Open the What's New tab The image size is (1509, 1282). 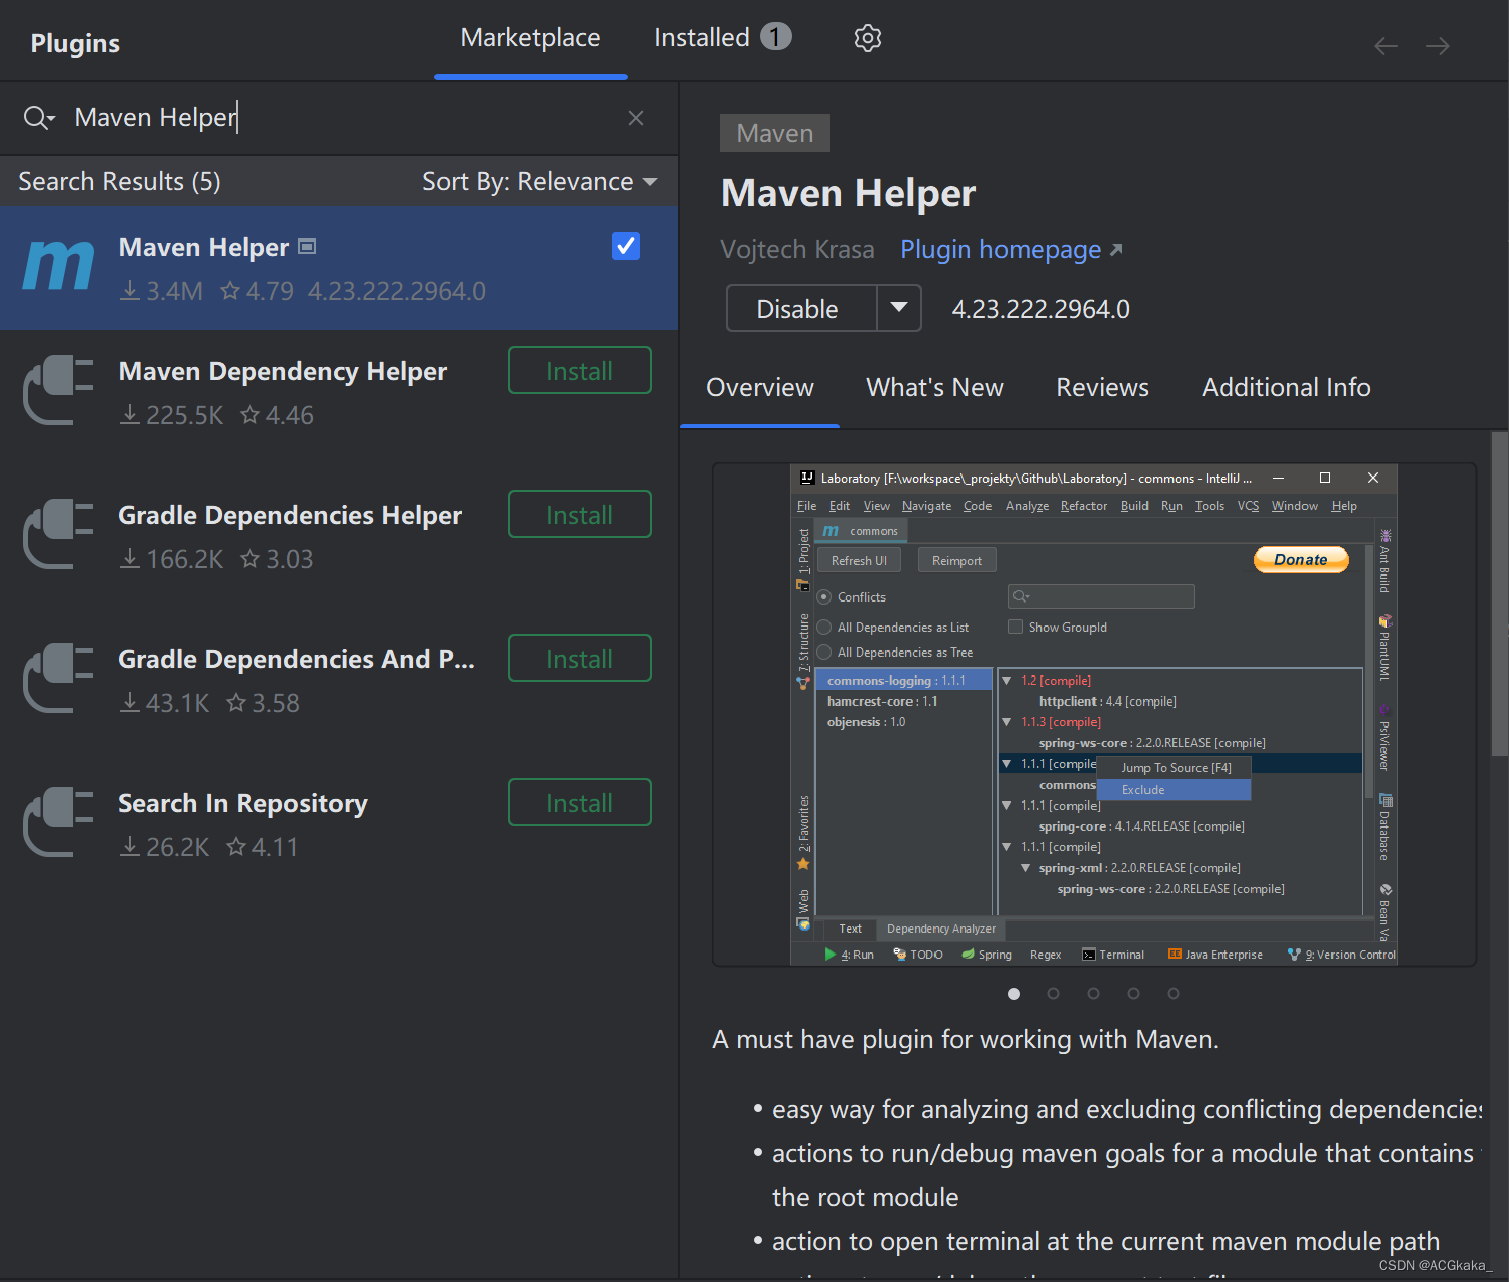935,388
